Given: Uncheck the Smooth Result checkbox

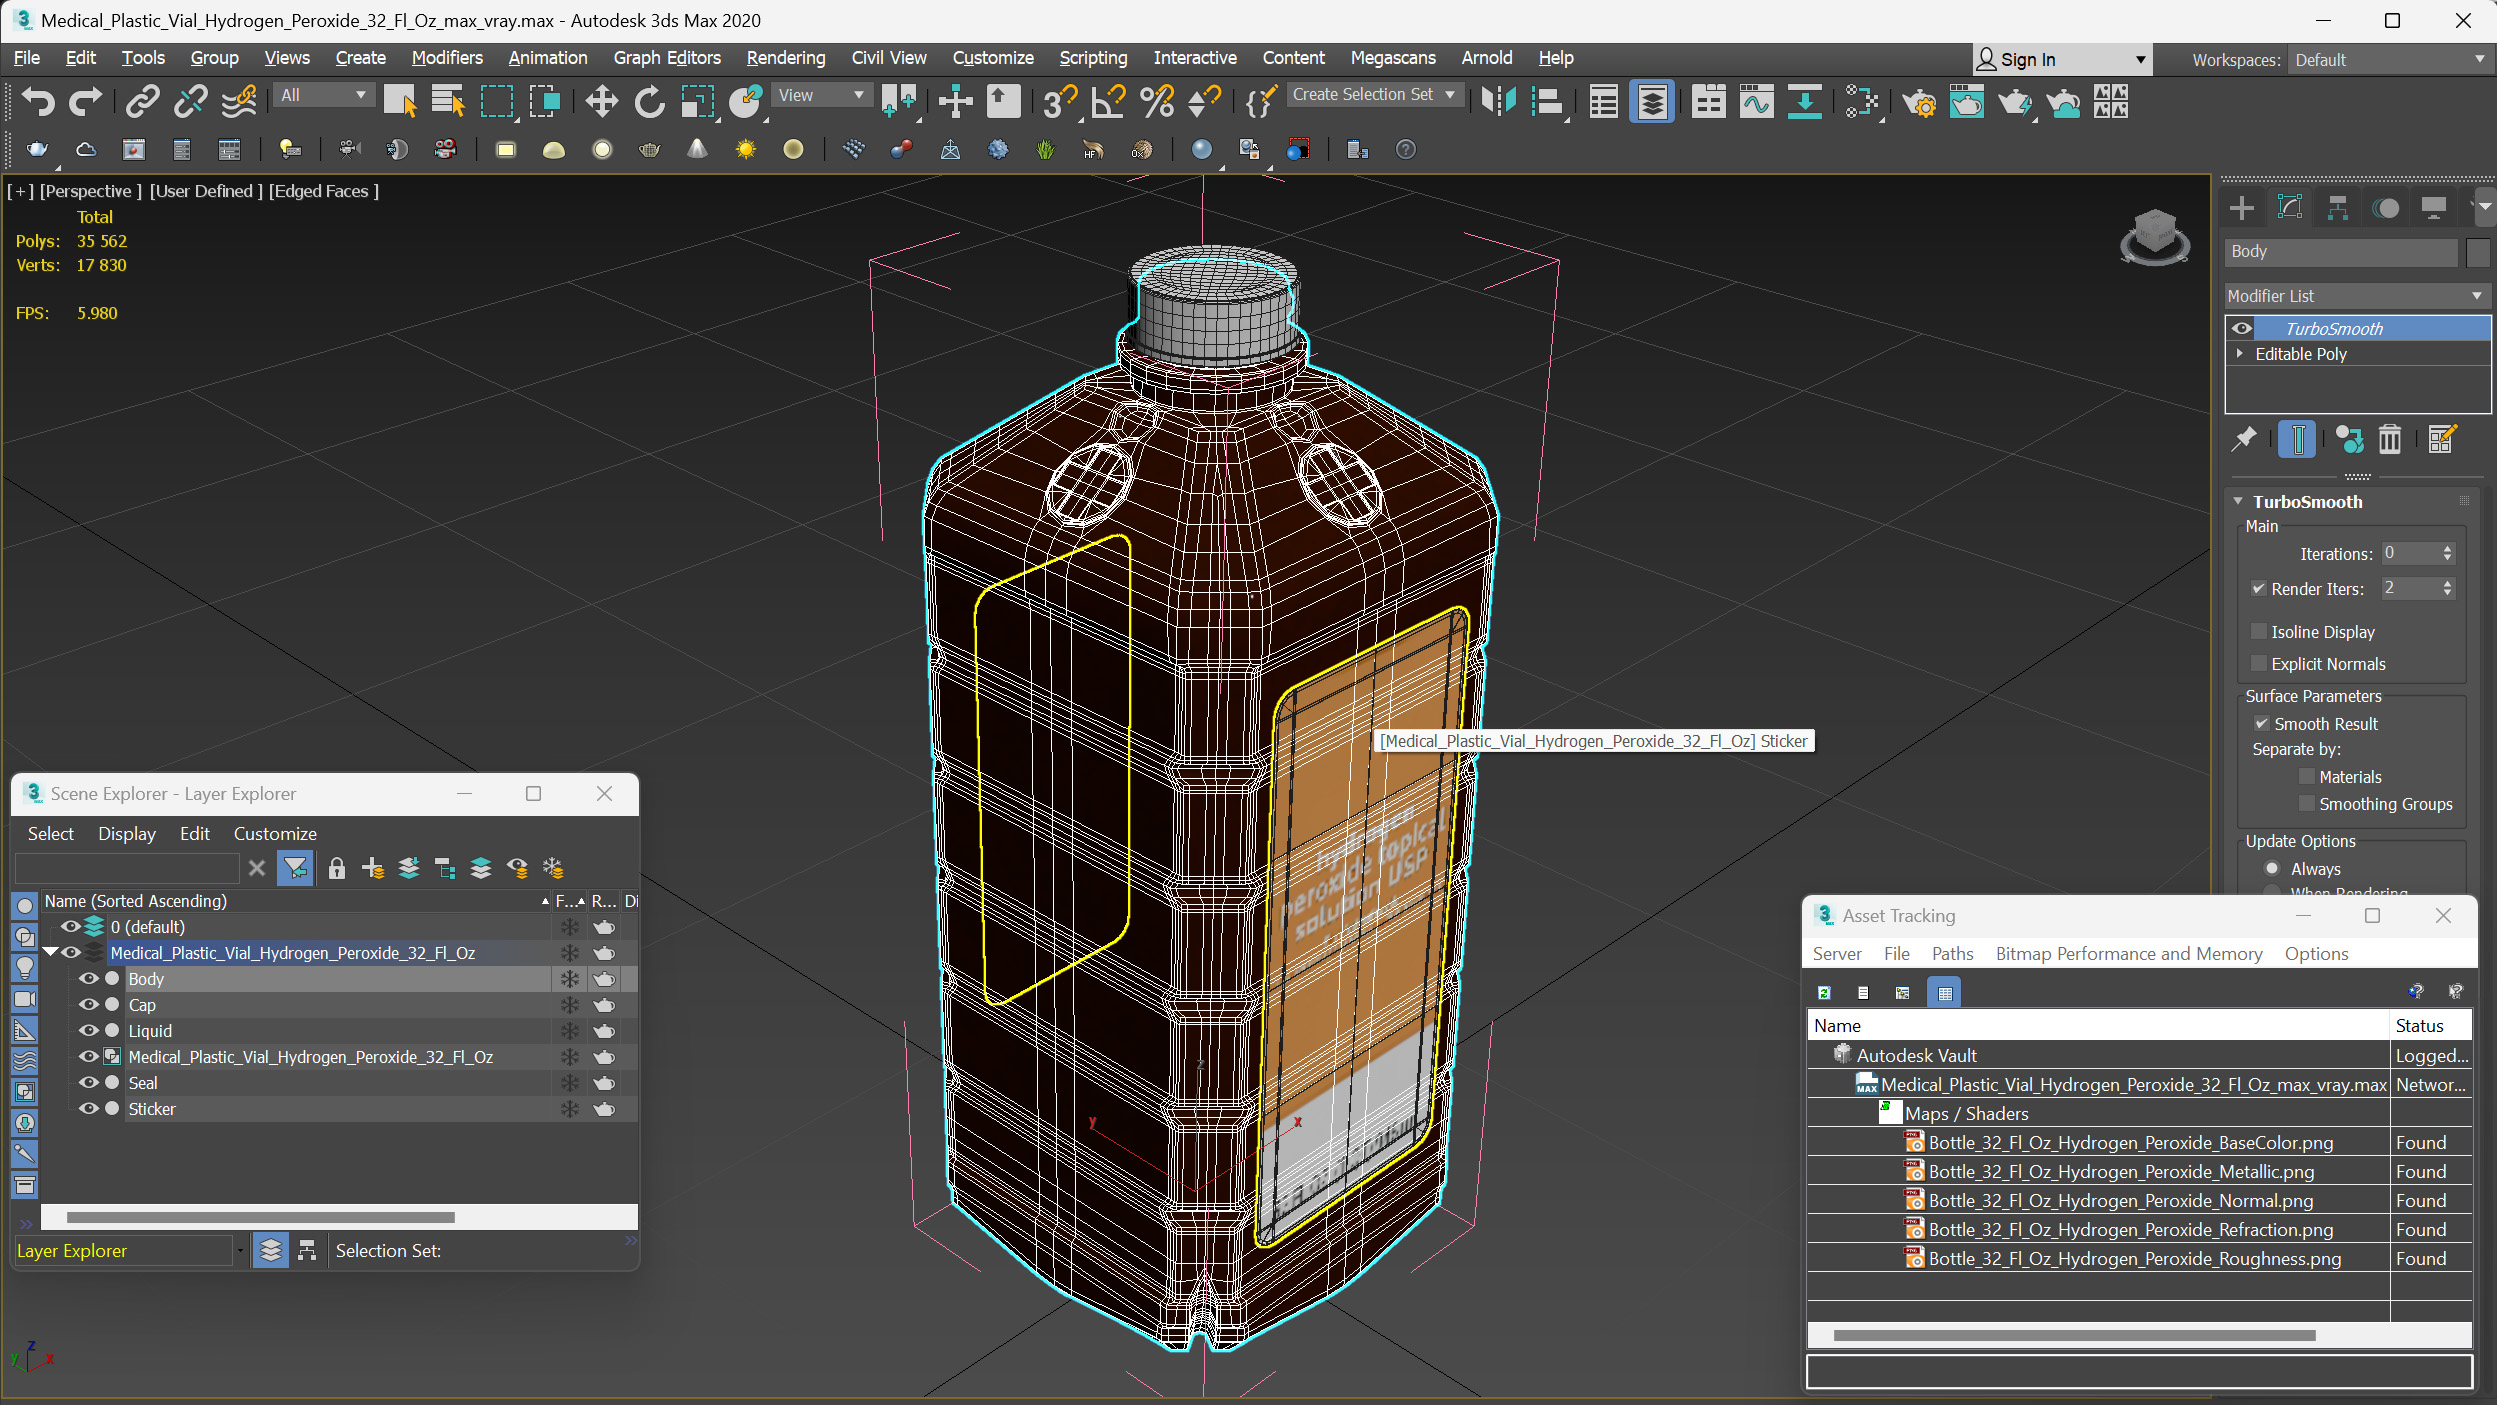Looking at the screenshot, I should point(2262,723).
